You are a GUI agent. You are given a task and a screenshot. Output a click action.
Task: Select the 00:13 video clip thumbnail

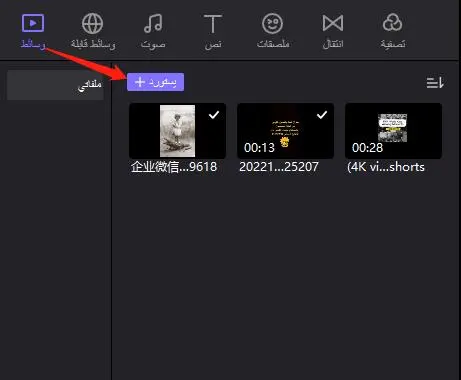[285, 131]
